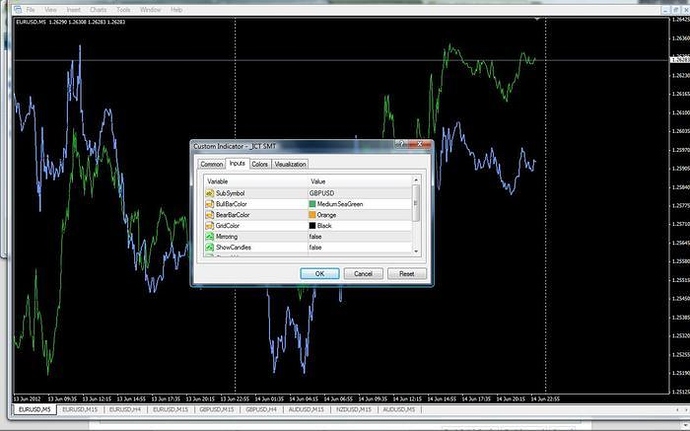Switch to the GBPUSD,H4 chart tab
The height and width of the screenshot is (431, 690).
click(261, 409)
